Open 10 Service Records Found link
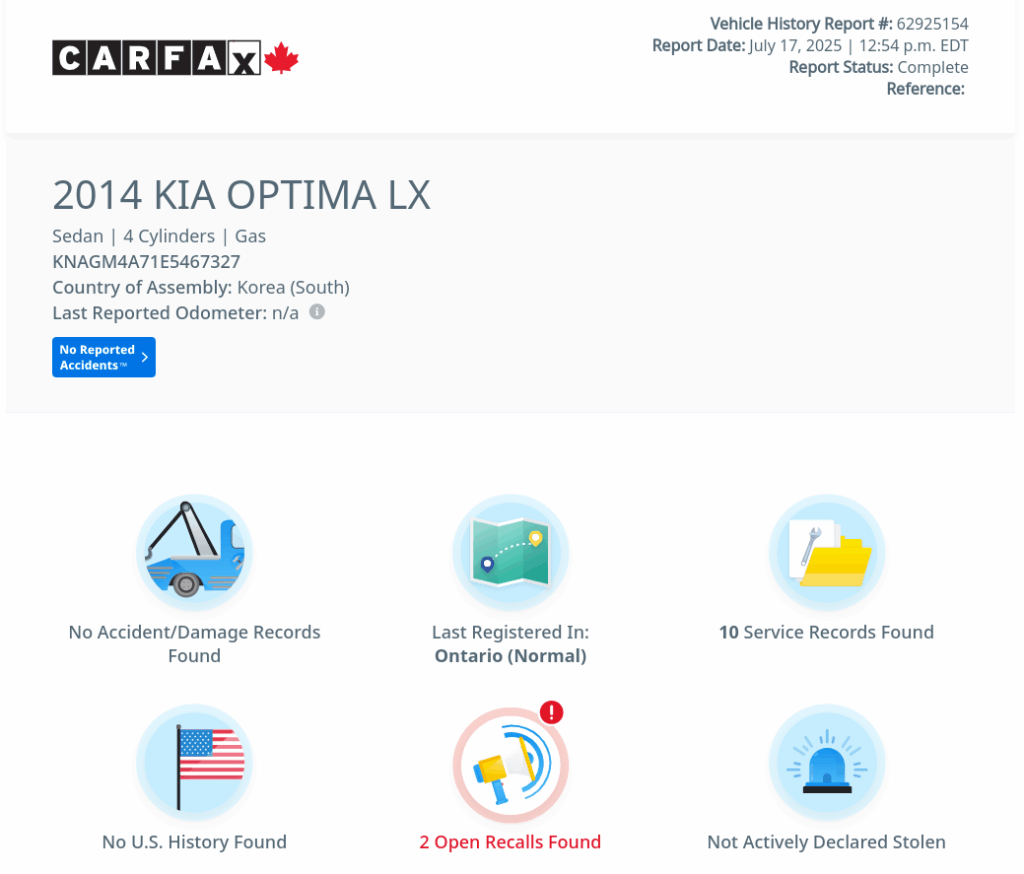The width and height of the screenshot is (1024, 874). pyautogui.click(x=826, y=632)
